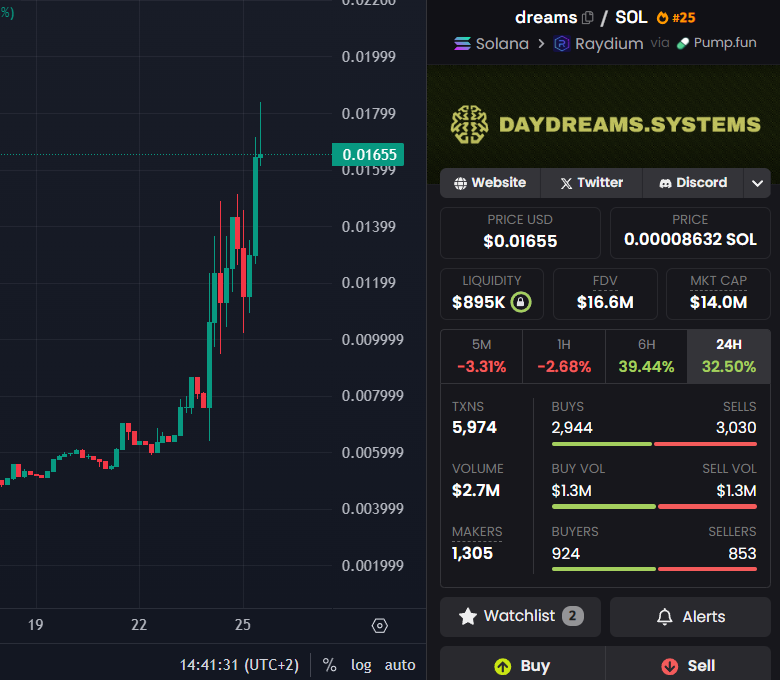Select the 1H timeframe tab
The image size is (780, 680).
pyautogui.click(x=564, y=356)
